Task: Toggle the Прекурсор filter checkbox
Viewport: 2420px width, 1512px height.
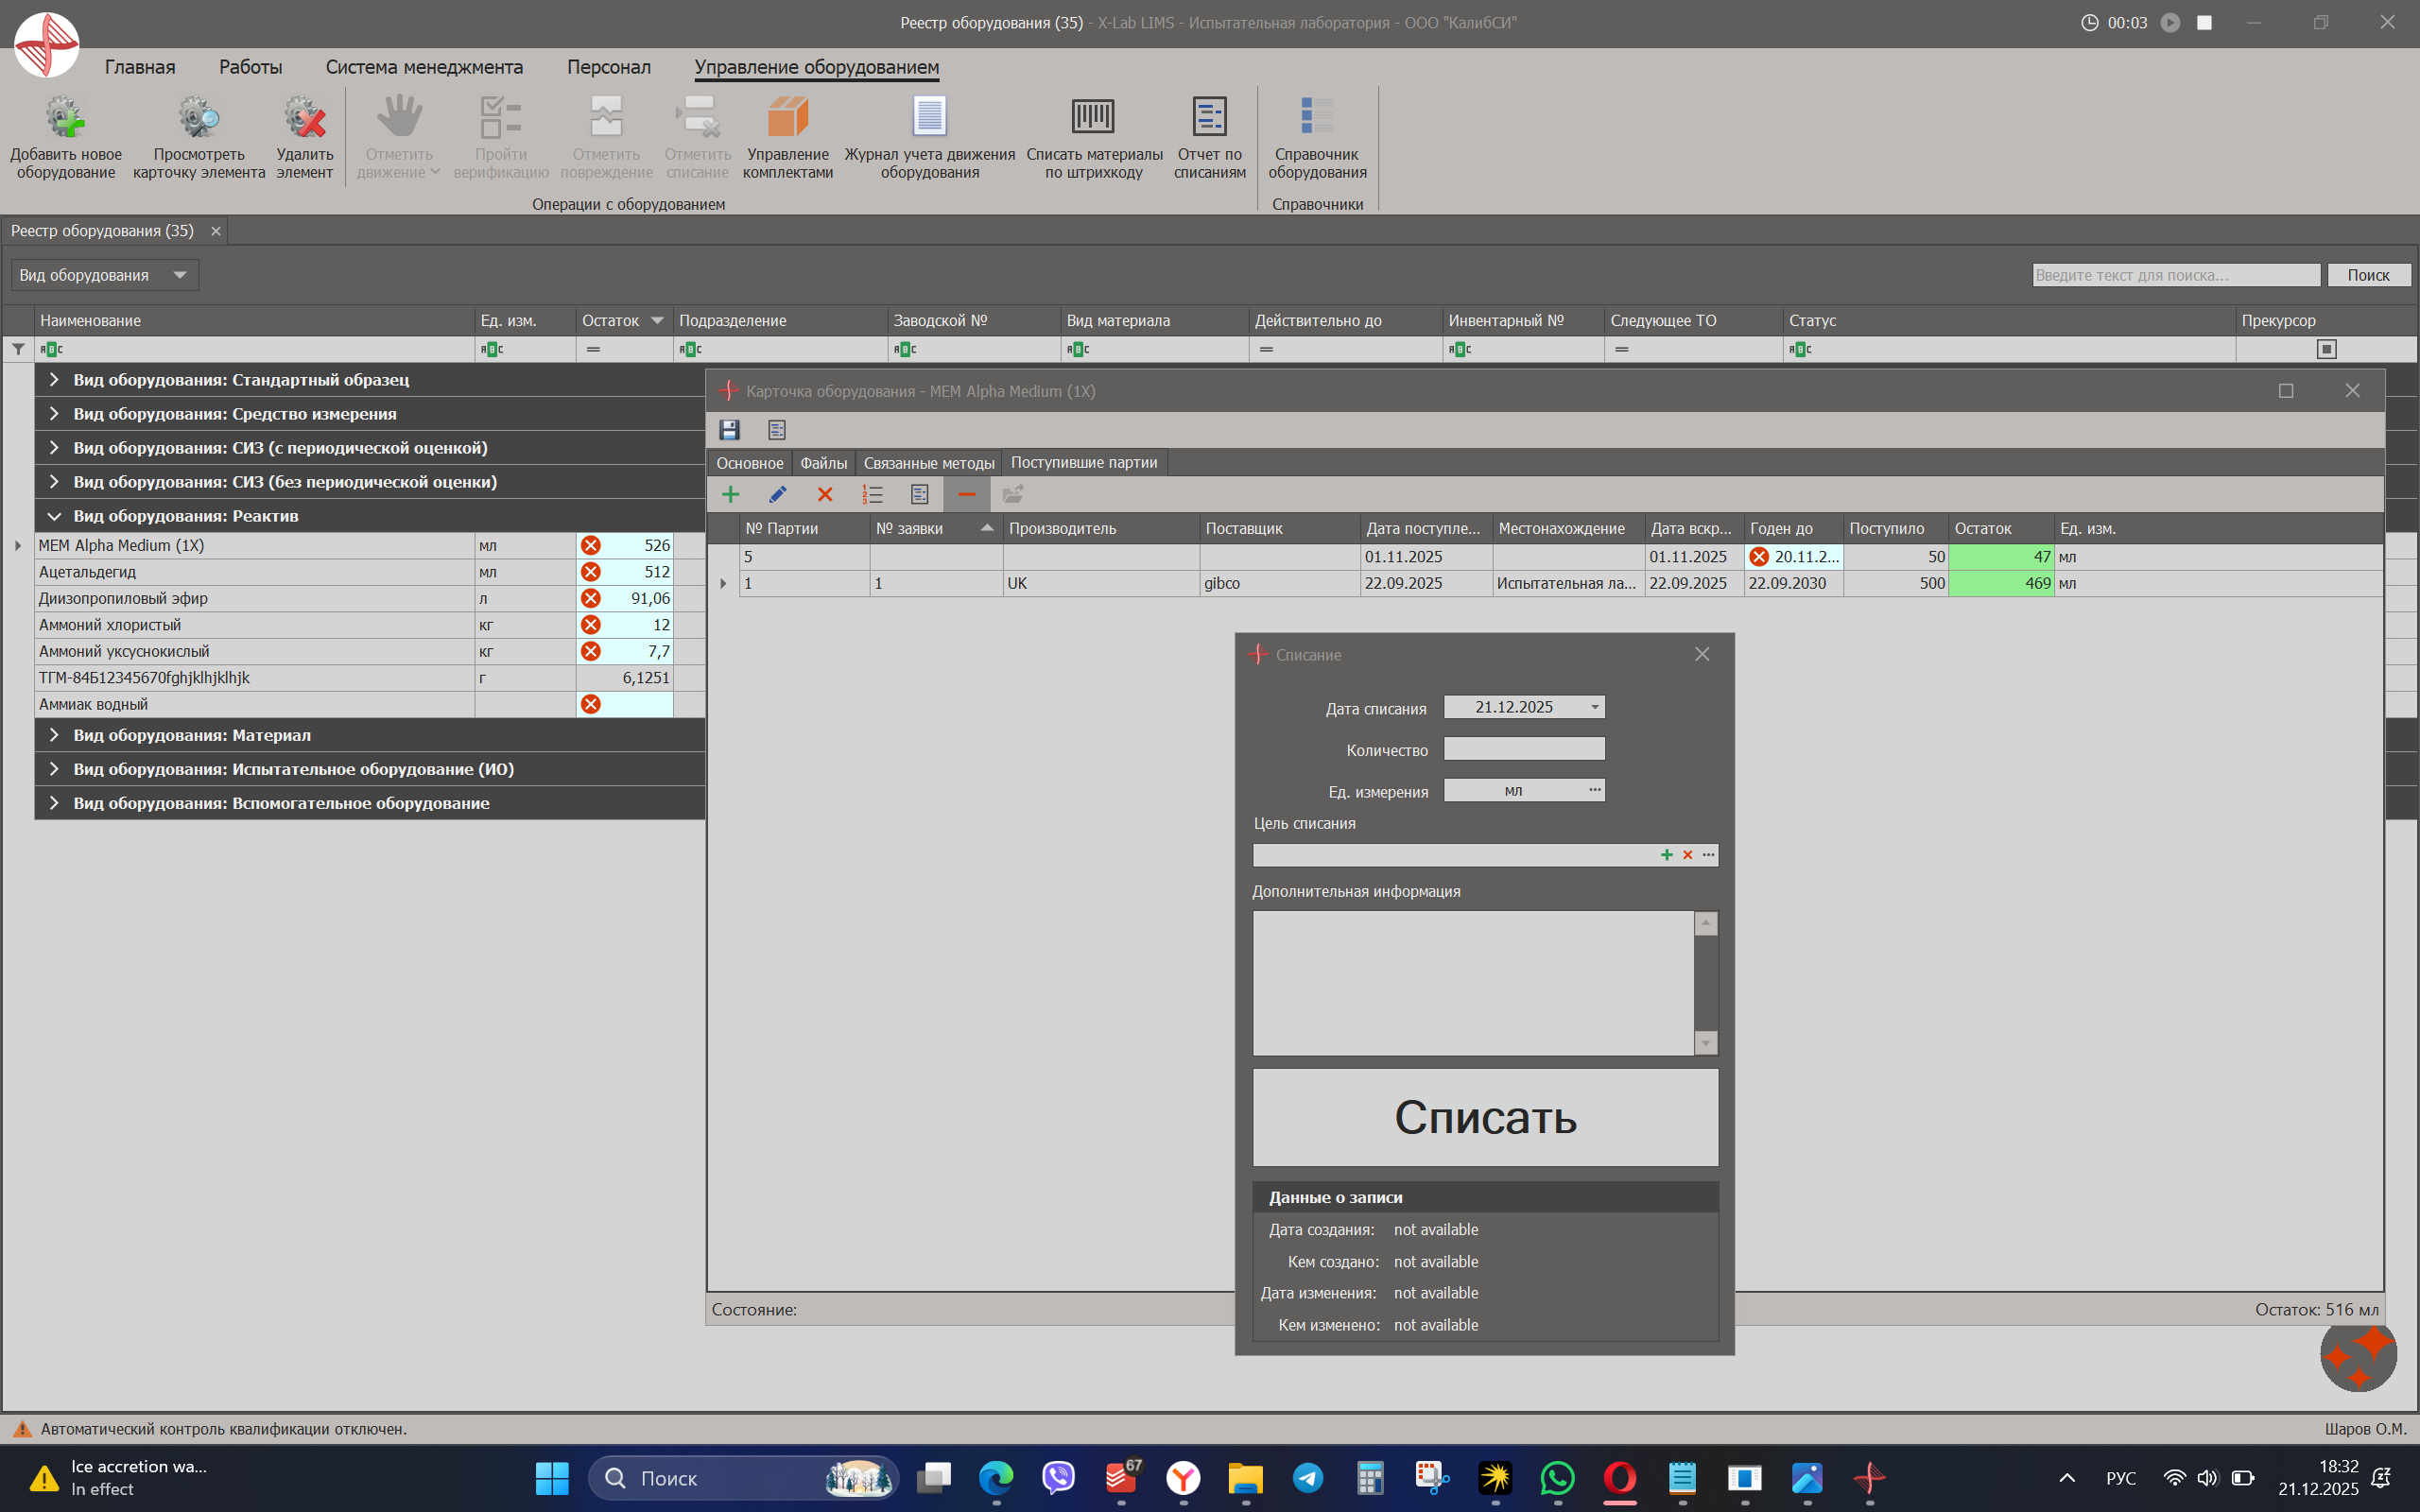Action: (x=2326, y=349)
